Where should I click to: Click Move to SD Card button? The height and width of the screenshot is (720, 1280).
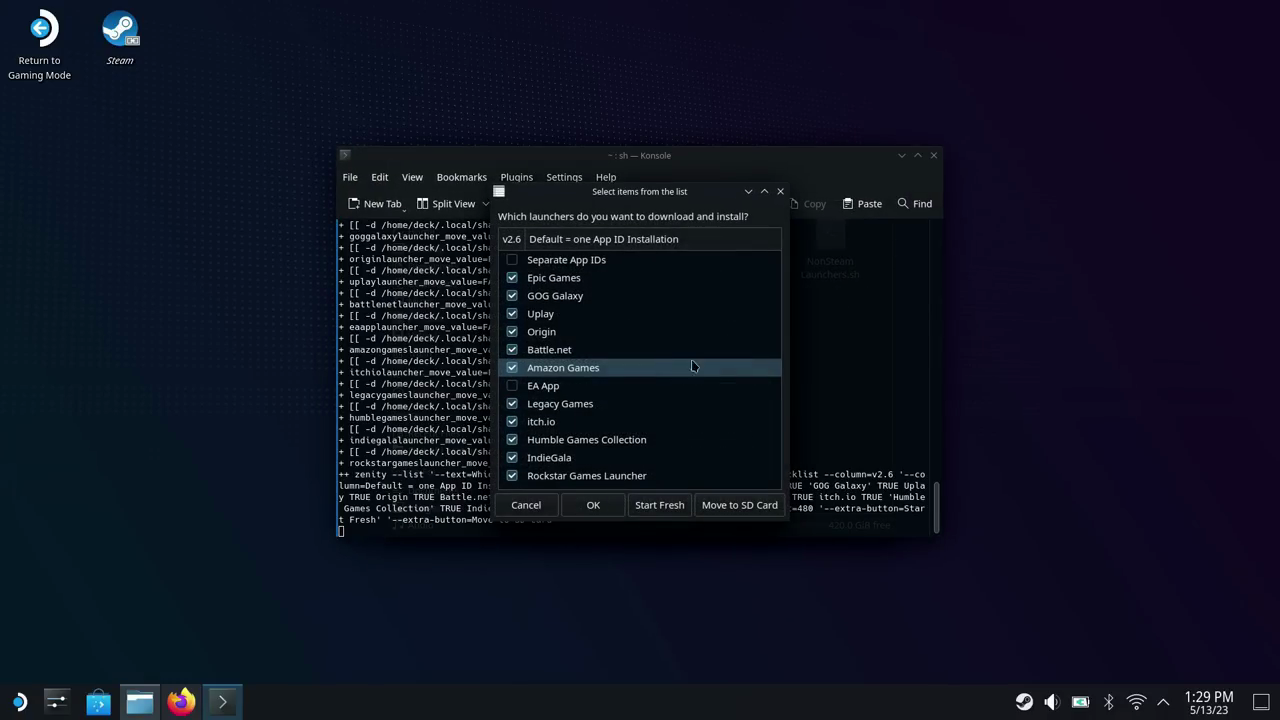pos(740,505)
